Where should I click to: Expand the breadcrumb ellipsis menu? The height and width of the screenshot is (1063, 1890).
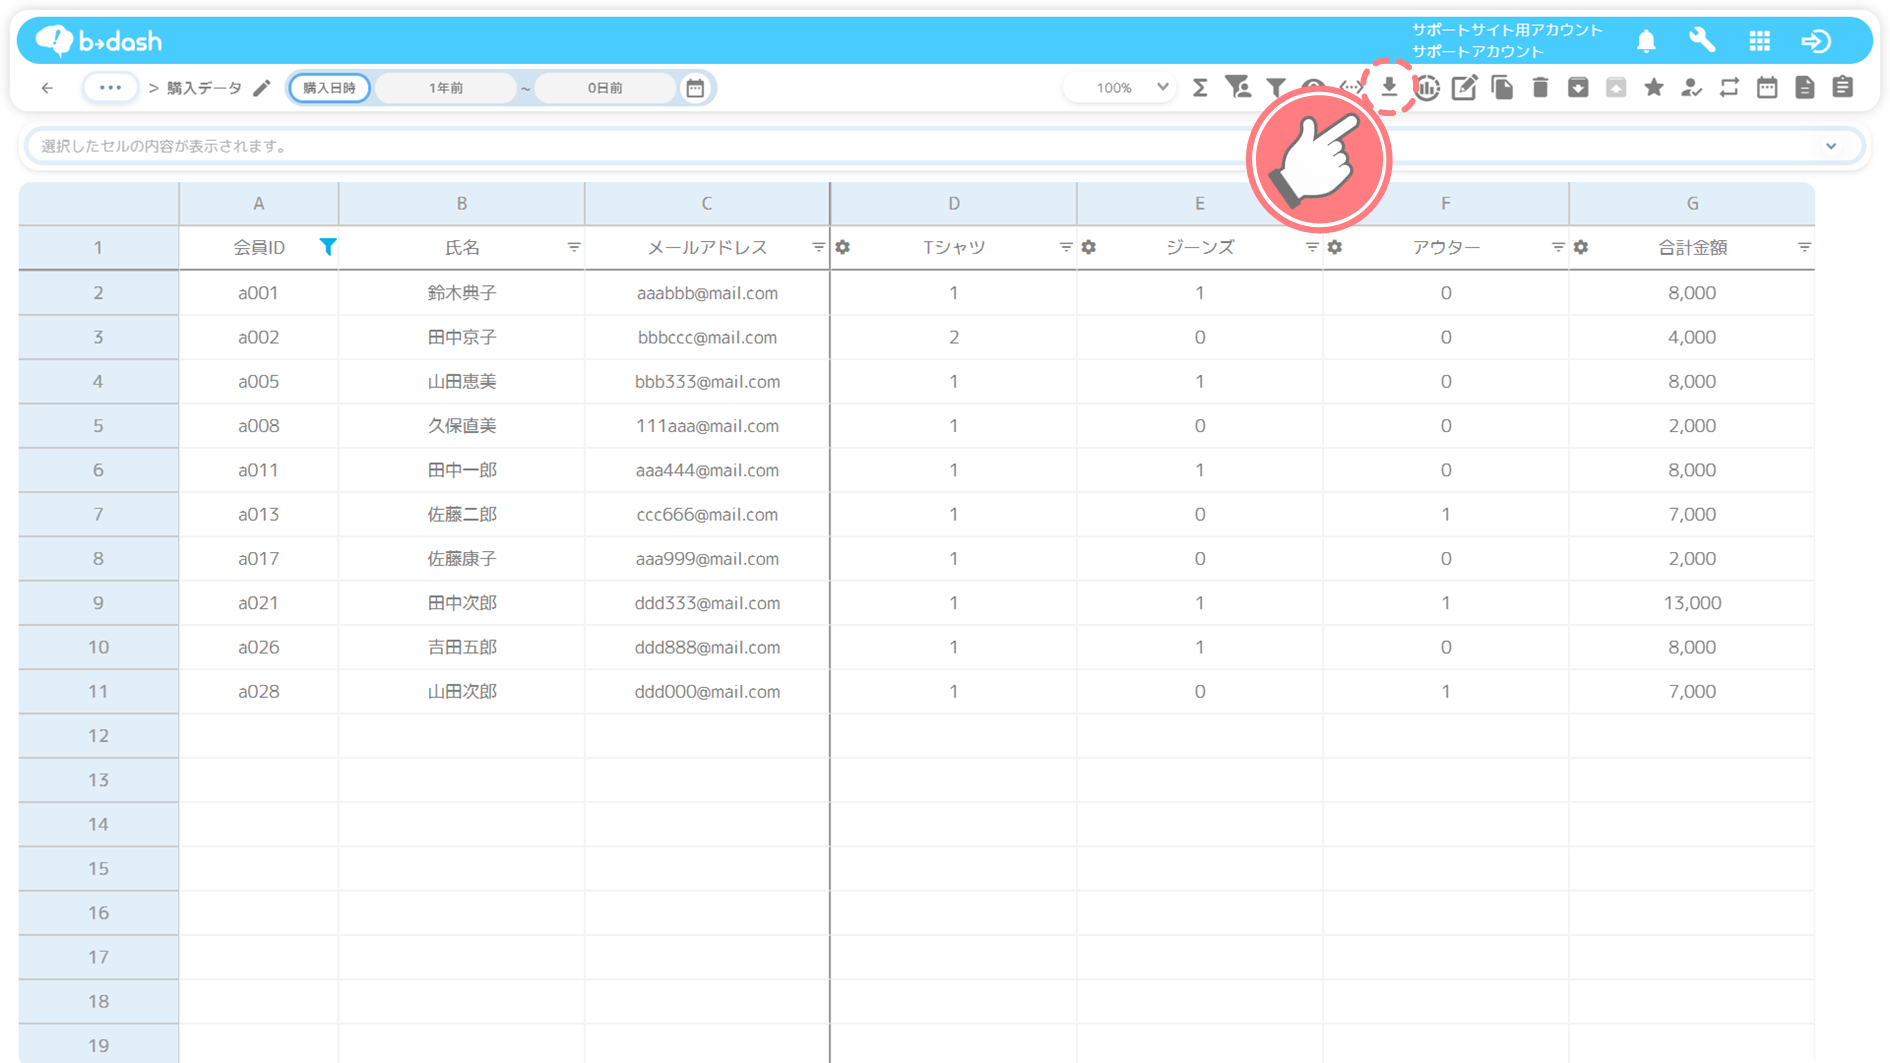(x=110, y=88)
